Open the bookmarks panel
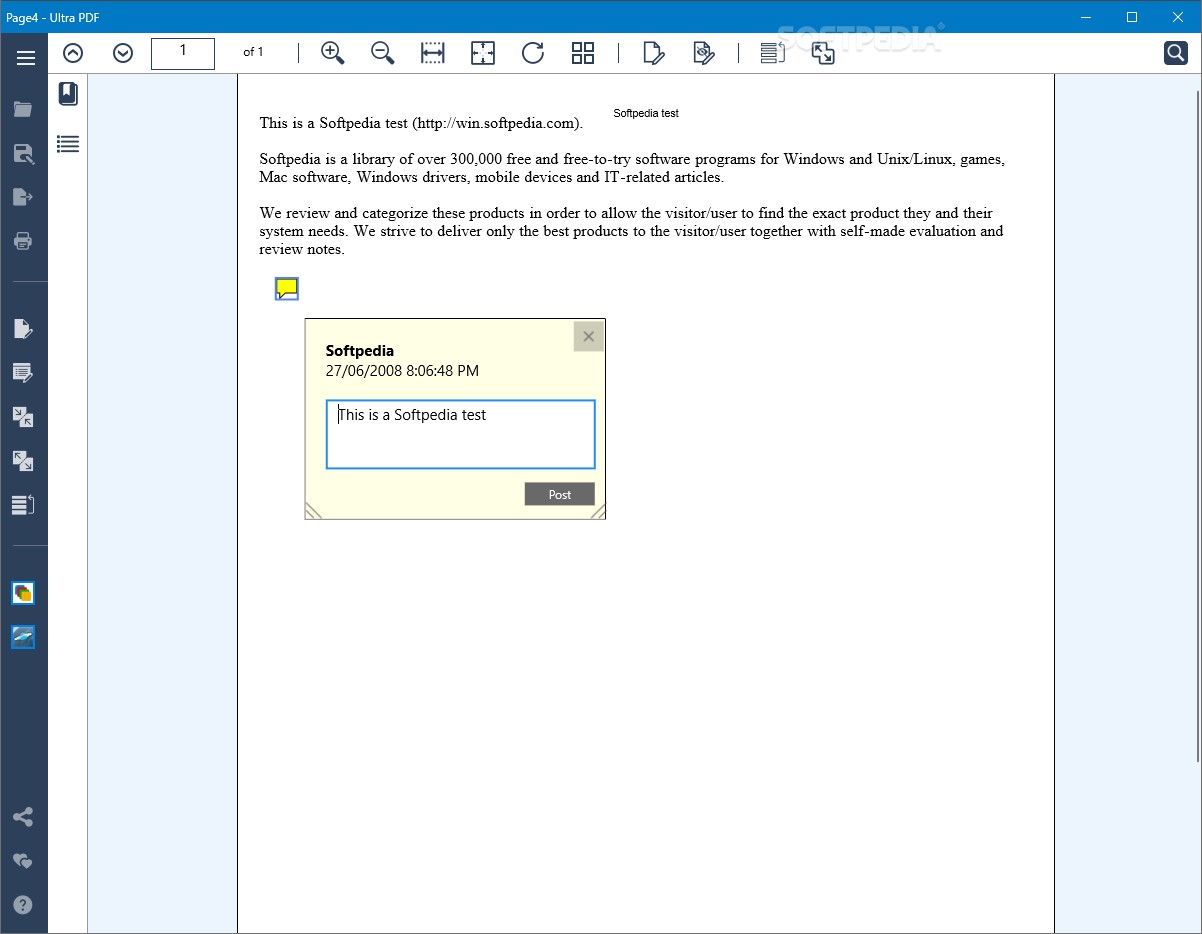The image size is (1202, 934). (68, 94)
